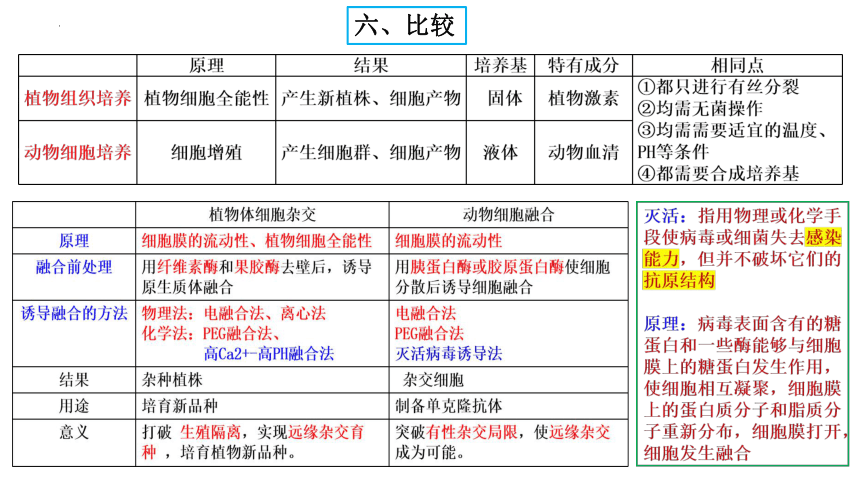This screenshot has width=860, height=484.
Task: Click the red '胰蛋白酶或胶原蛋白酶' text
Action: [487, 267]
